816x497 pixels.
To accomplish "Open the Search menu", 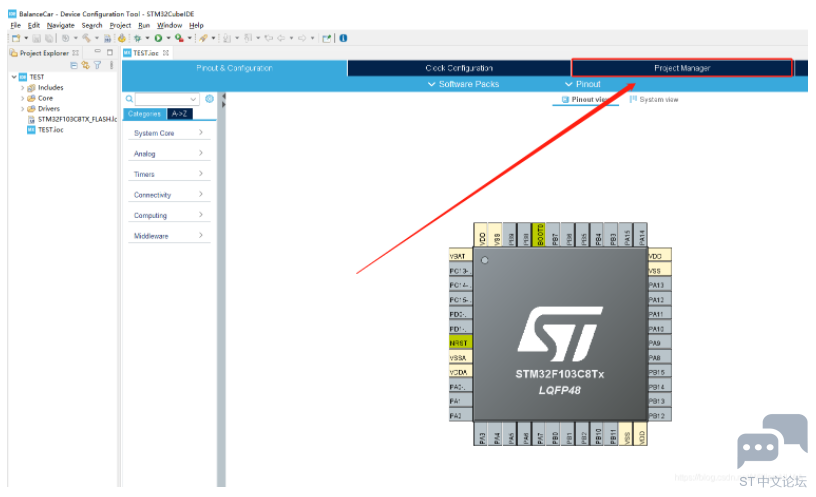I will [92, 26].
